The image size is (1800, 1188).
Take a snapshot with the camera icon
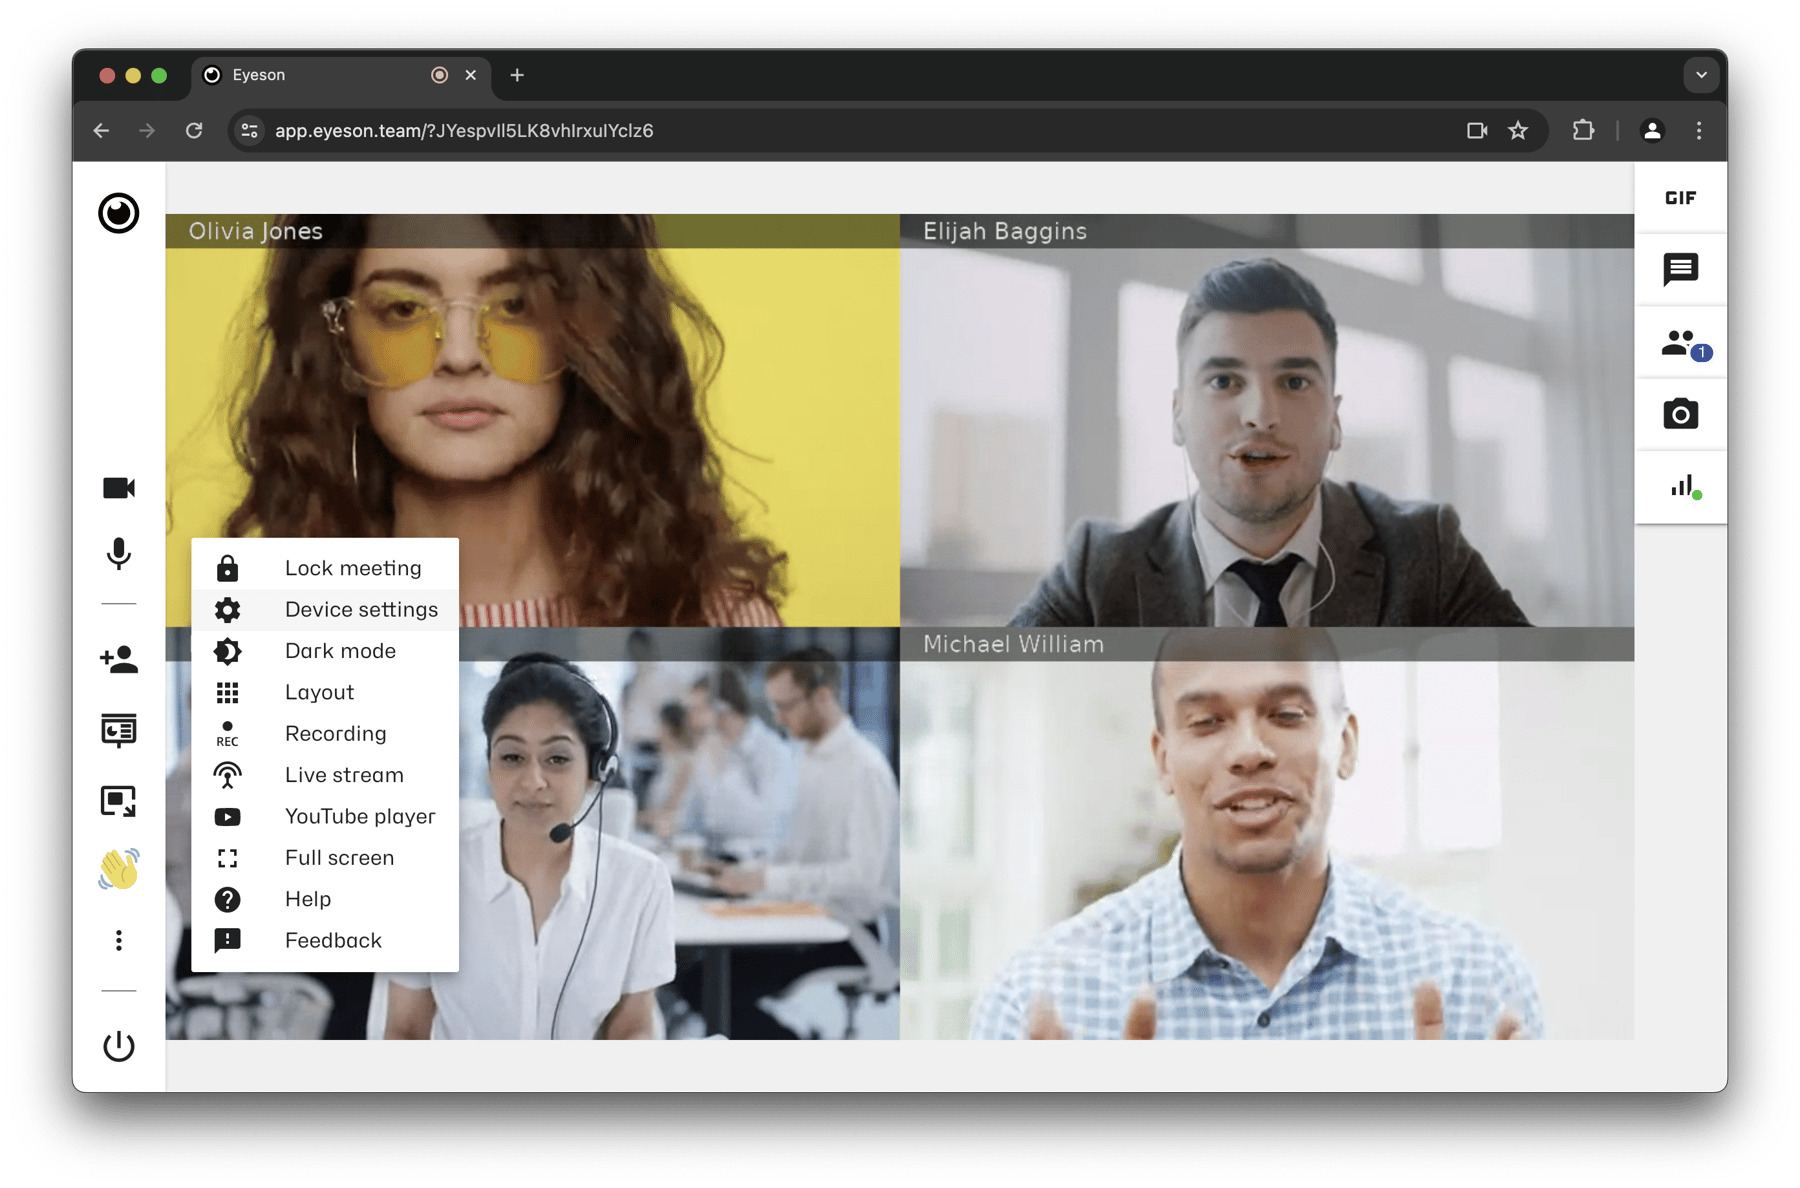[x=1680, y=414]
